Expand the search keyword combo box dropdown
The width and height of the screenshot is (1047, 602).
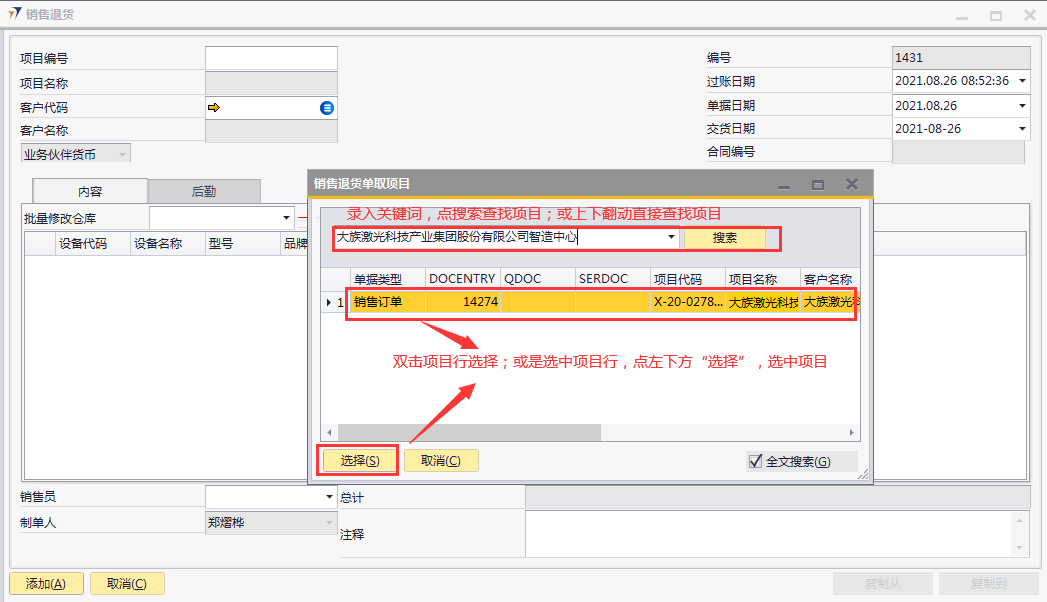click(671, 238)
